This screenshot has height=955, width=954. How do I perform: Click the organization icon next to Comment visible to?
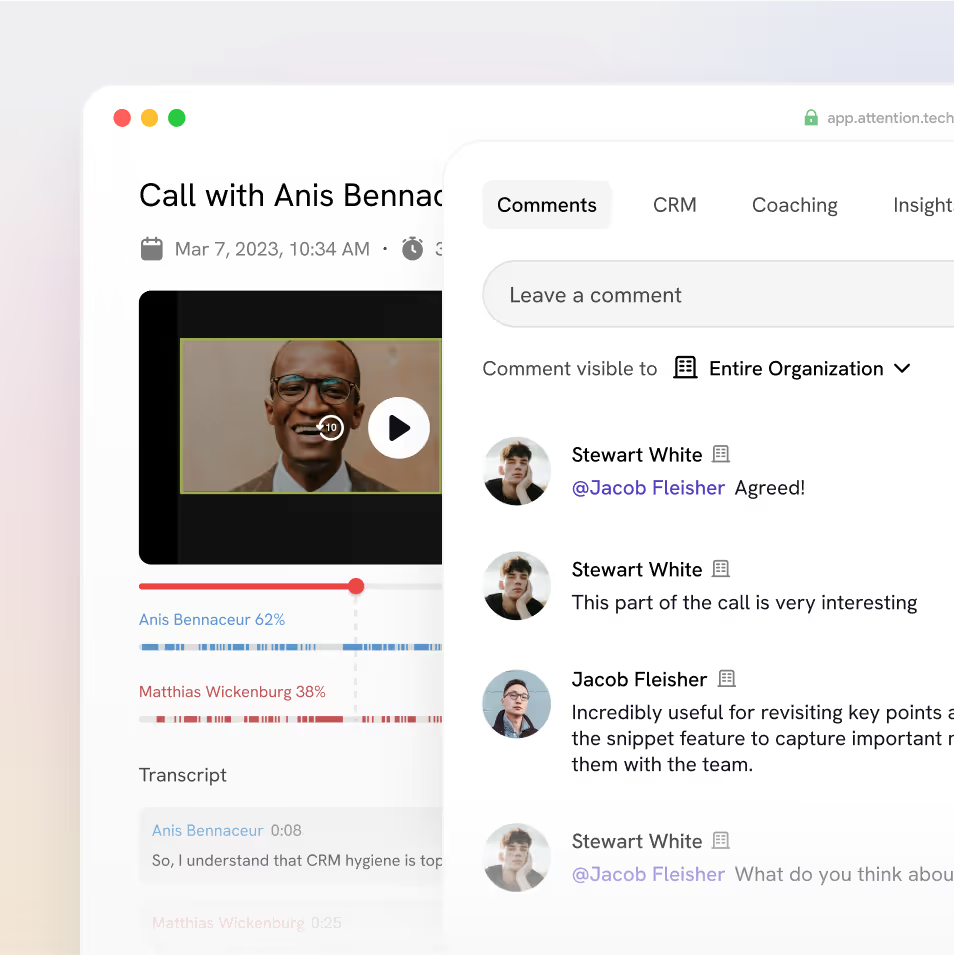[685, 368]
